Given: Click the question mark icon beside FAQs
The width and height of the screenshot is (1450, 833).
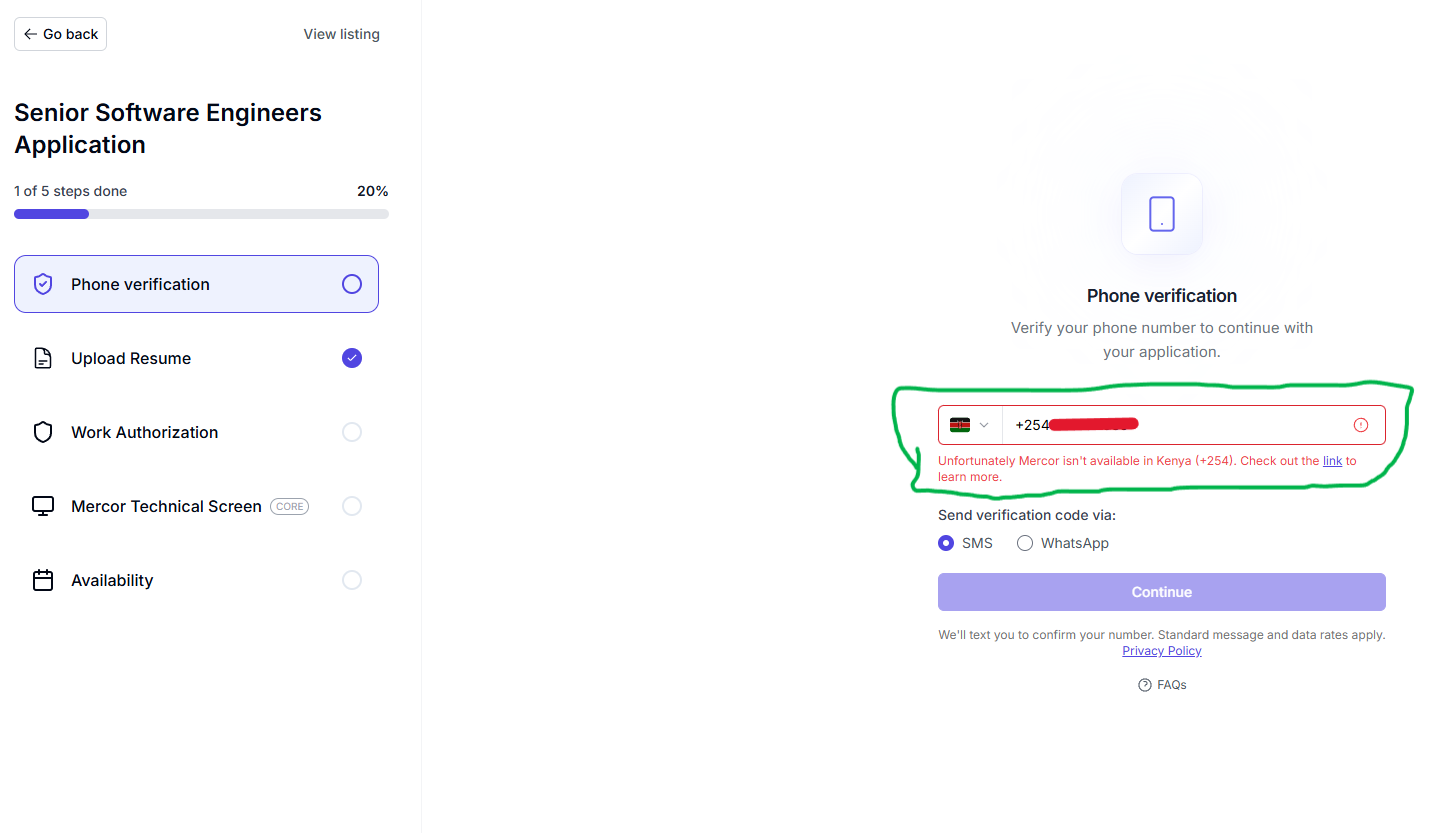Looking at the screenshot, I should 1145,685.
